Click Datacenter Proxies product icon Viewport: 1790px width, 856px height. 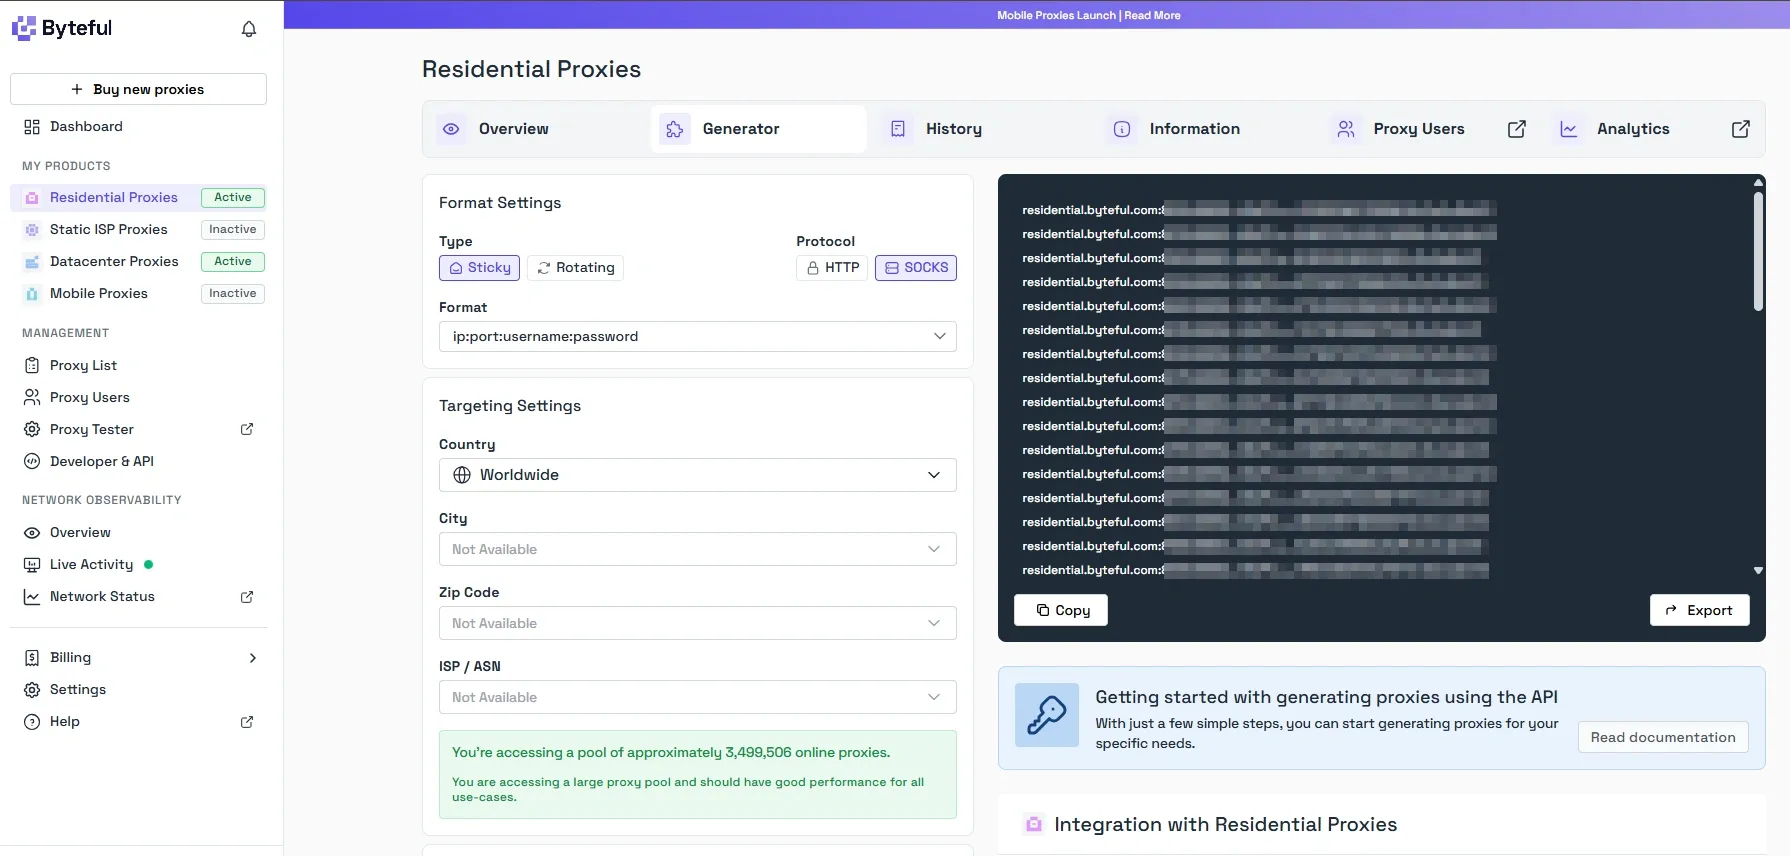click(32, 262)
